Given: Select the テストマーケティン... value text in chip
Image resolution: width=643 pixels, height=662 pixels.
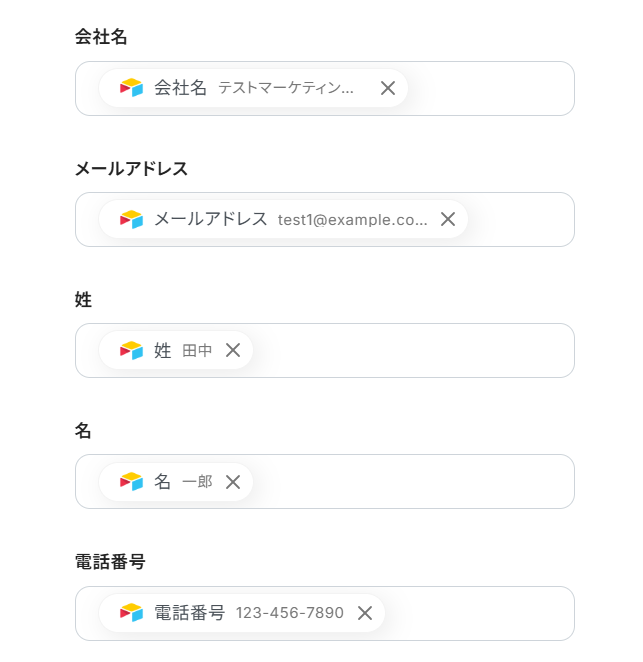Looking at the screenshot, I should (286, 88).
